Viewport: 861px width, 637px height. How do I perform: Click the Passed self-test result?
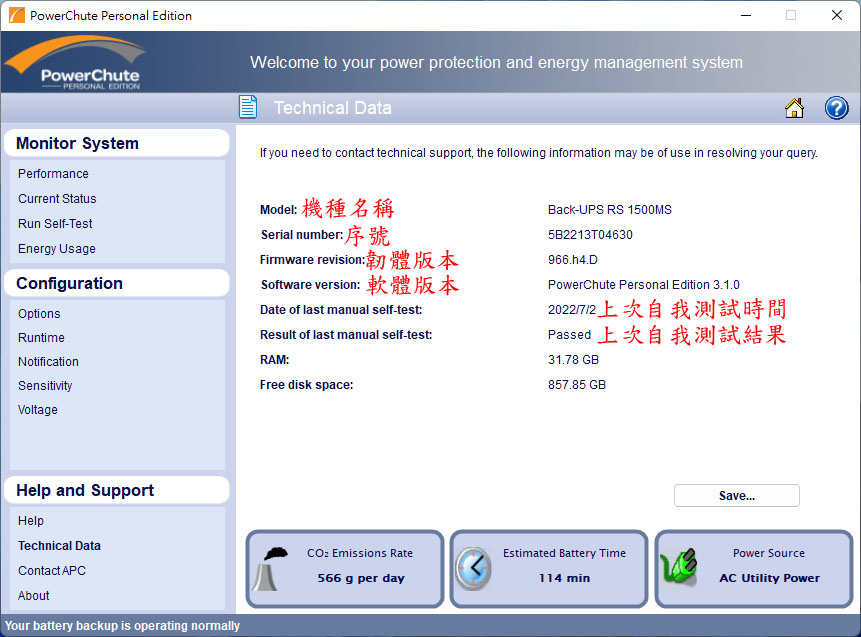pos(569,335)
